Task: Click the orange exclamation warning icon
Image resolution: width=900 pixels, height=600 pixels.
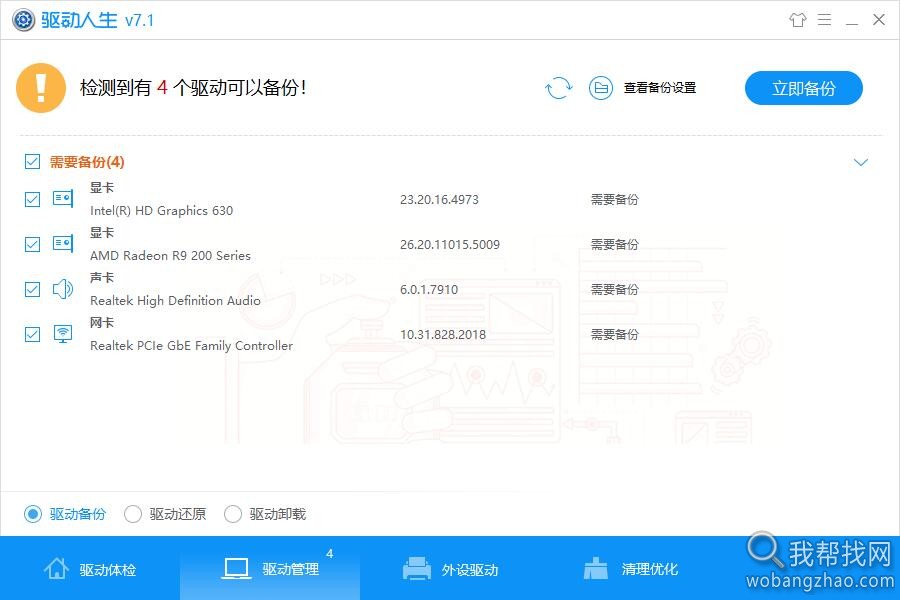Action: (x=41, y=88)
